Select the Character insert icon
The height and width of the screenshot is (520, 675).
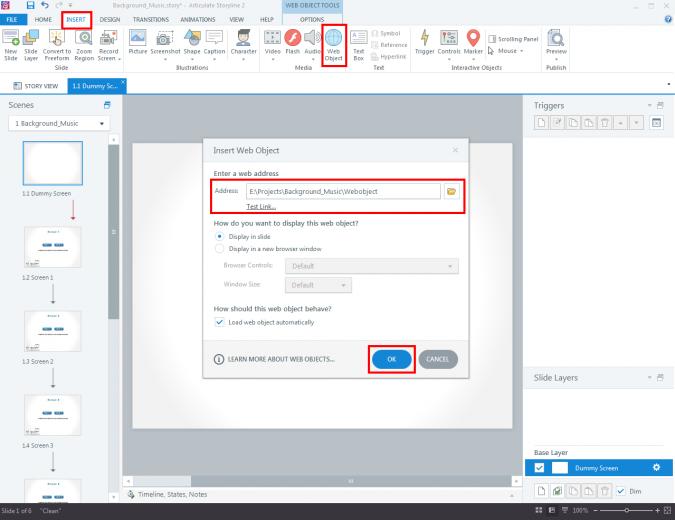(x=244, y=43)
